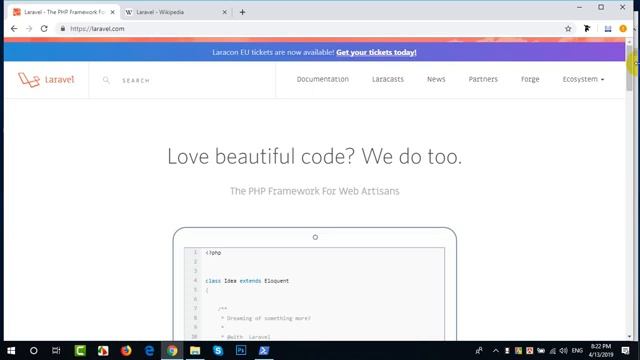640x360 pixels.
Task: Open Task View in the taskbar
Action: 56,351
